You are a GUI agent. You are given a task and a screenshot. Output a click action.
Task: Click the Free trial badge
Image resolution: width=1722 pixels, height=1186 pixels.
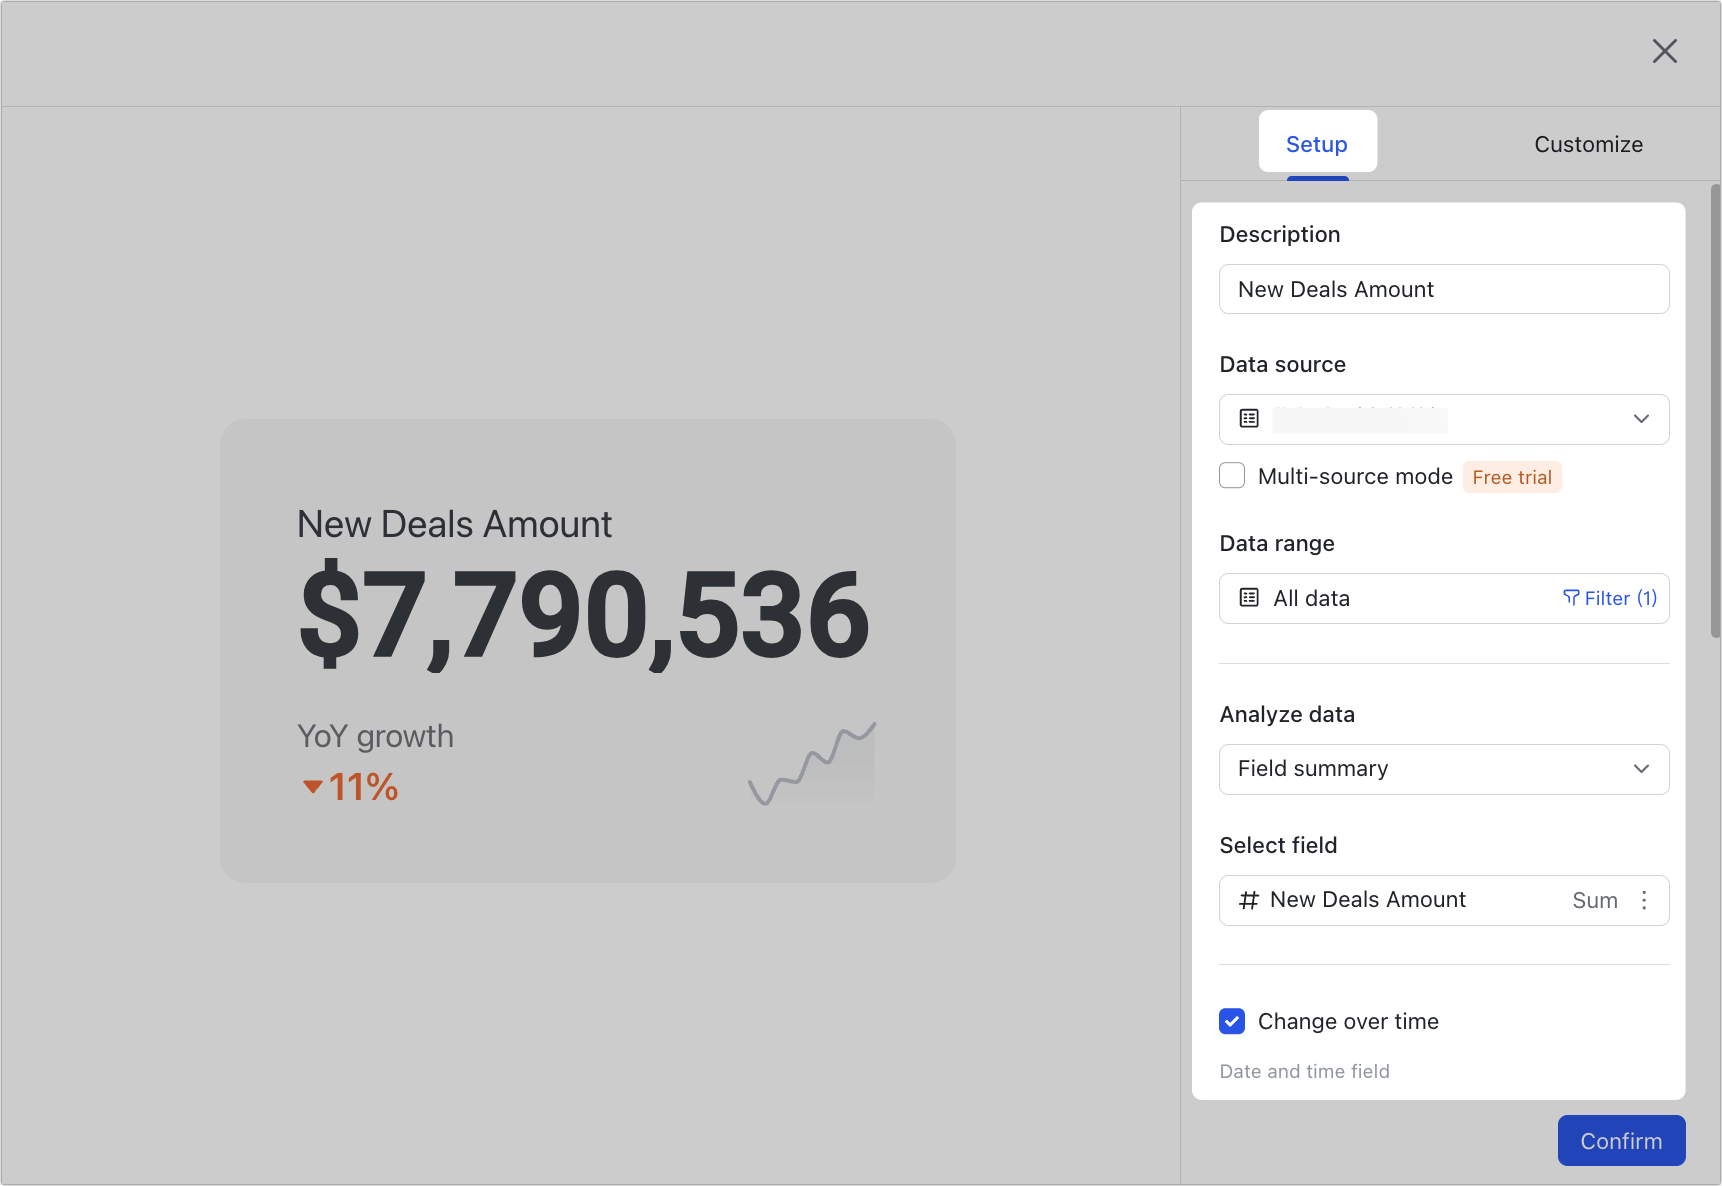(1511, 477)
